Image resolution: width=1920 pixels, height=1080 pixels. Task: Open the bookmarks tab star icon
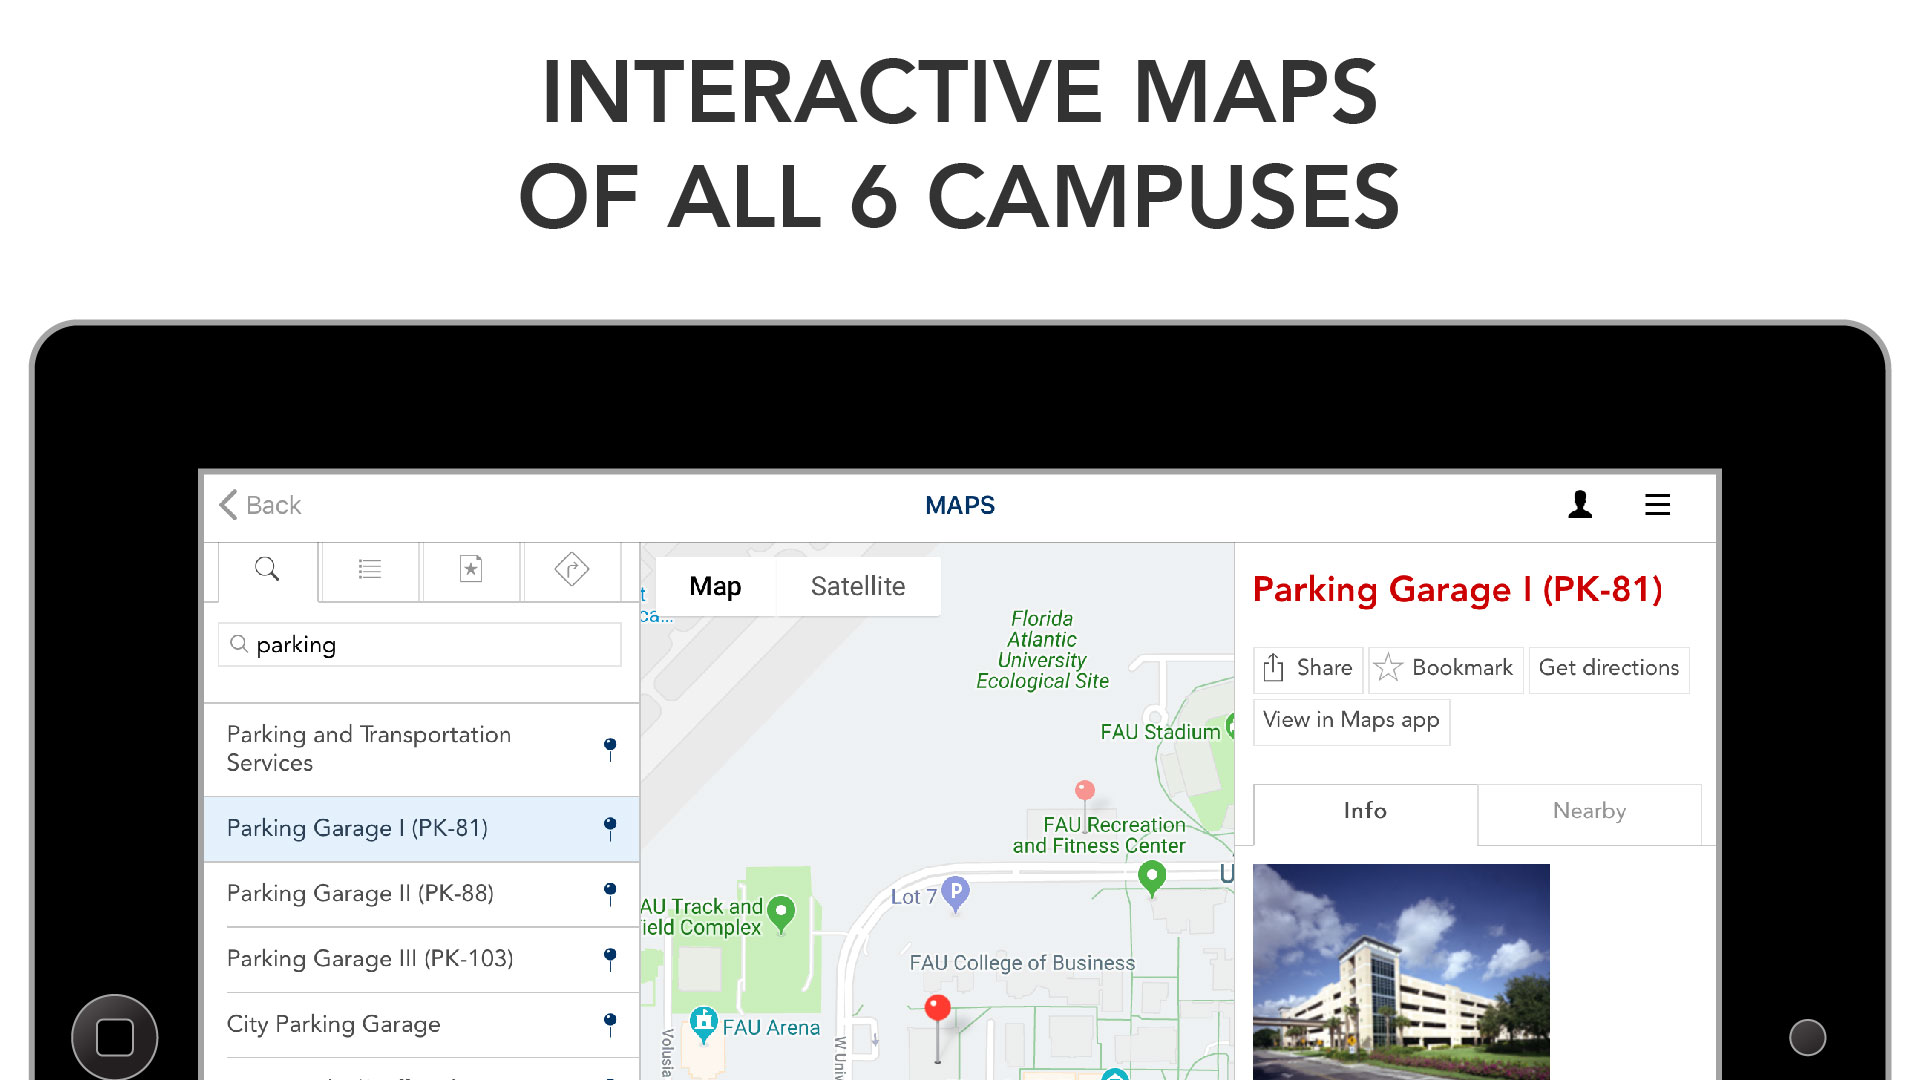pos(471,570)
